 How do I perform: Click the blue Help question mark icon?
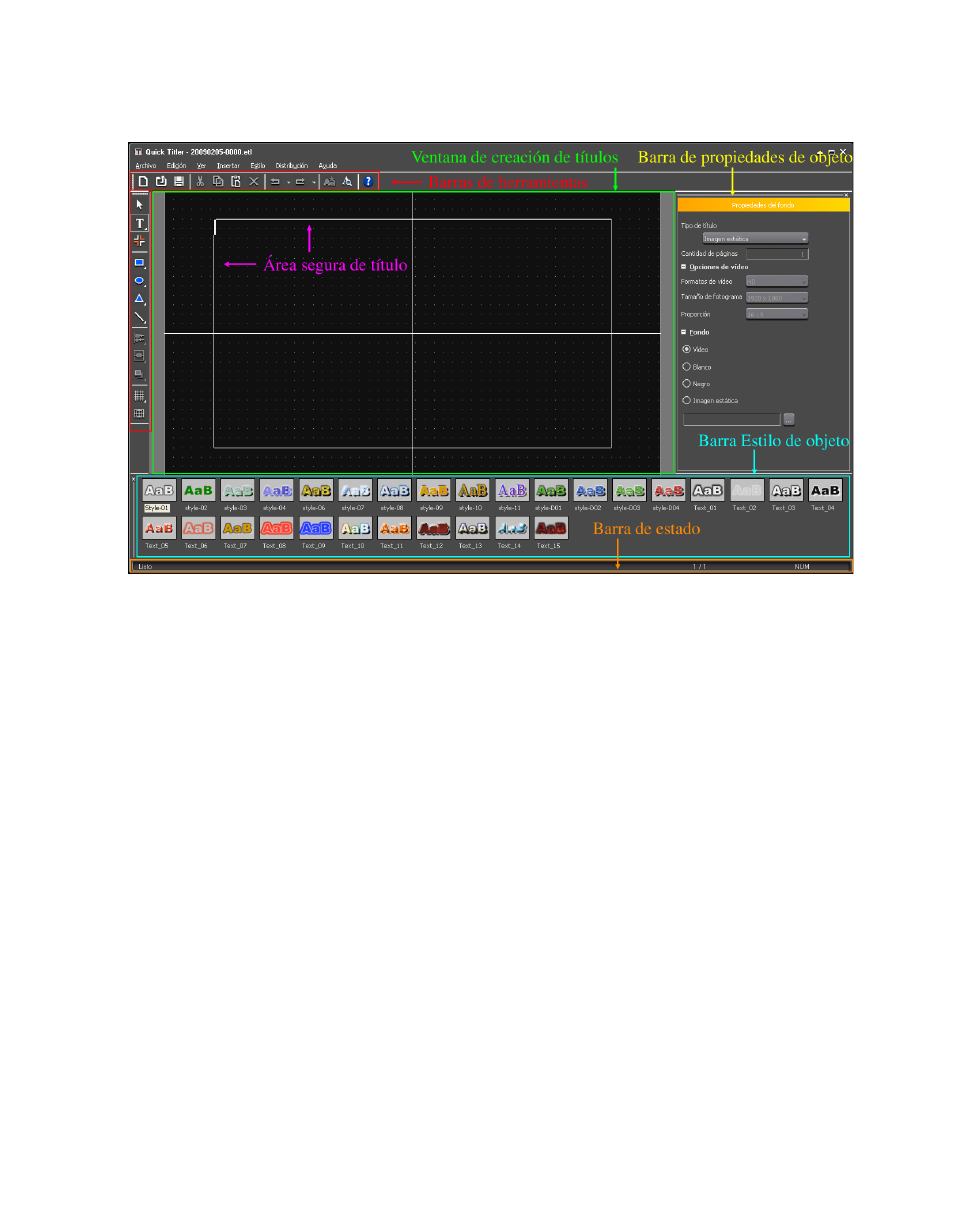(369, 182)
